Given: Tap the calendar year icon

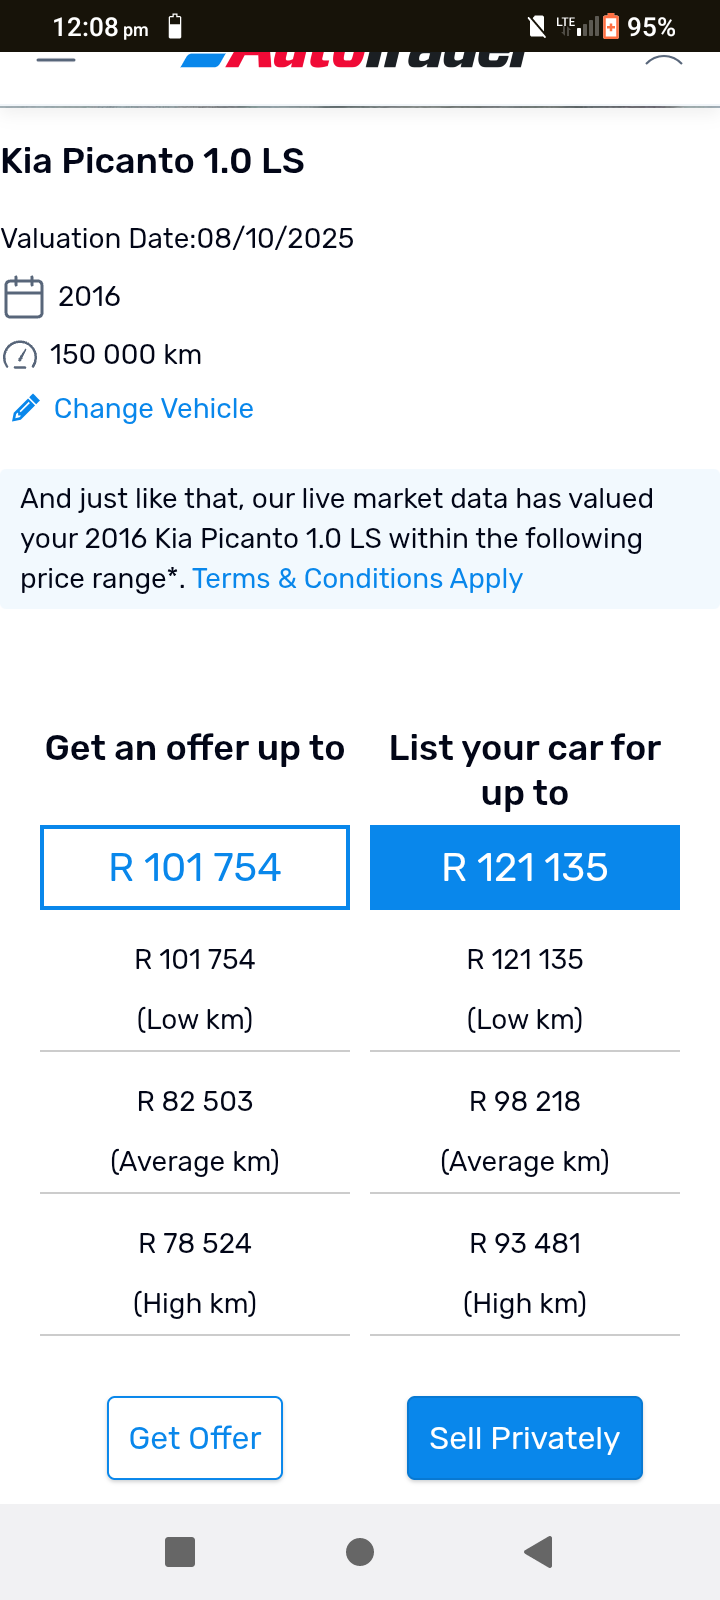Looking at the screenshot, I should point(24,297).
